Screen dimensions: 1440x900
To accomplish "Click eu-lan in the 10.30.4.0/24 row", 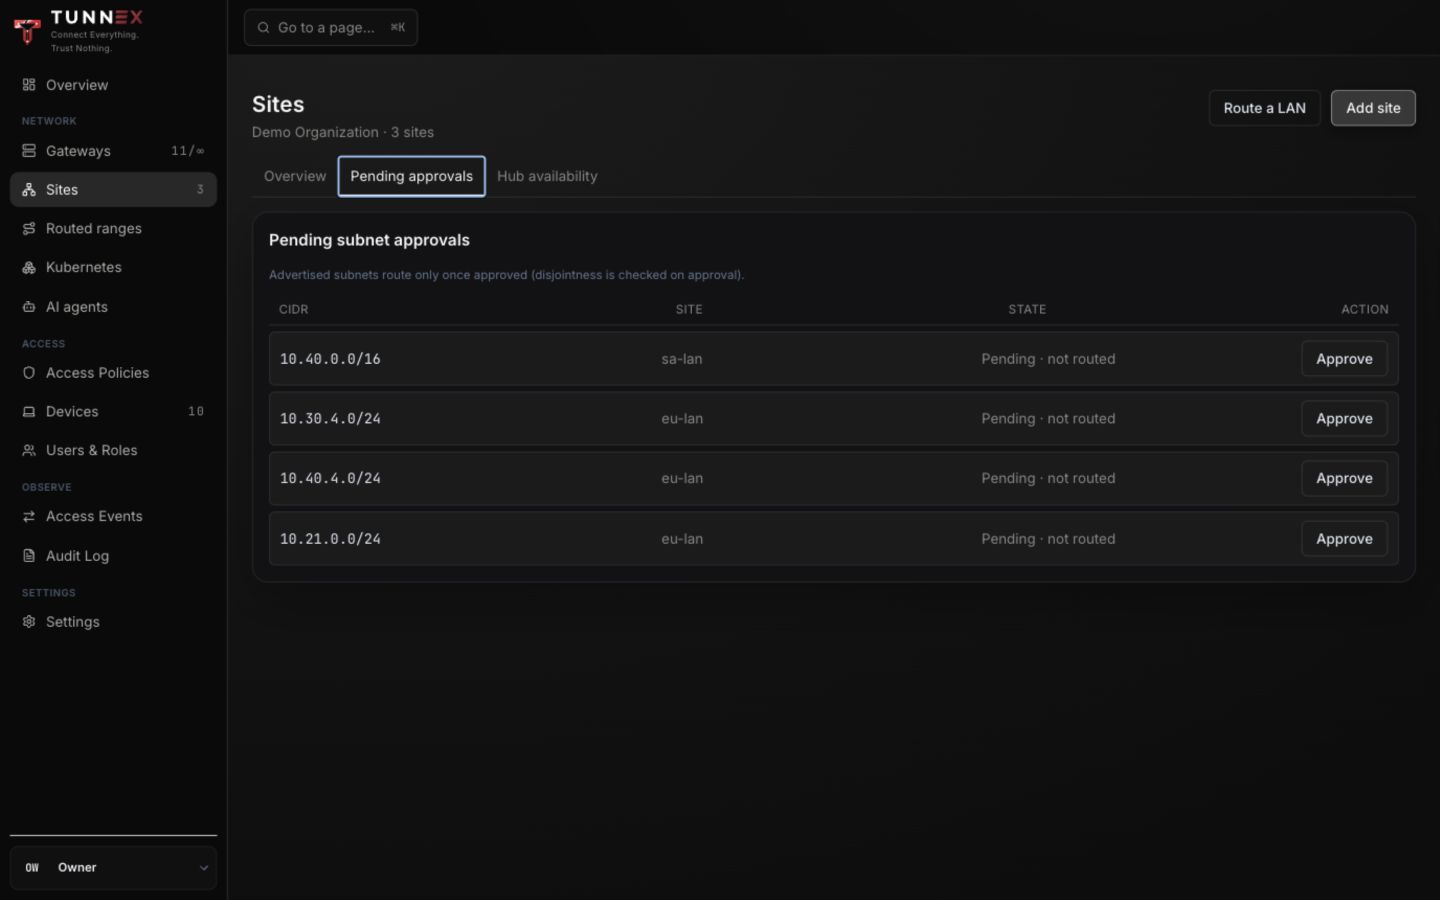I will point(682,419).
